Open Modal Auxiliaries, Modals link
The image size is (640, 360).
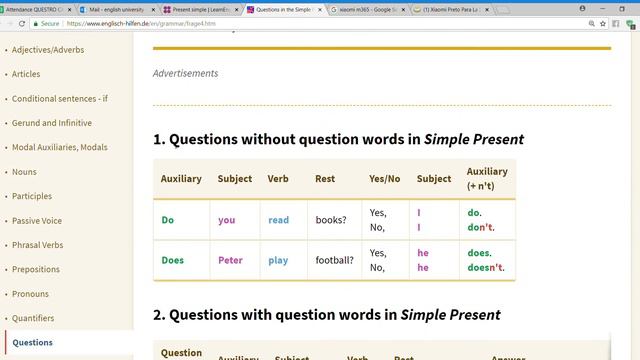(60, 147)
